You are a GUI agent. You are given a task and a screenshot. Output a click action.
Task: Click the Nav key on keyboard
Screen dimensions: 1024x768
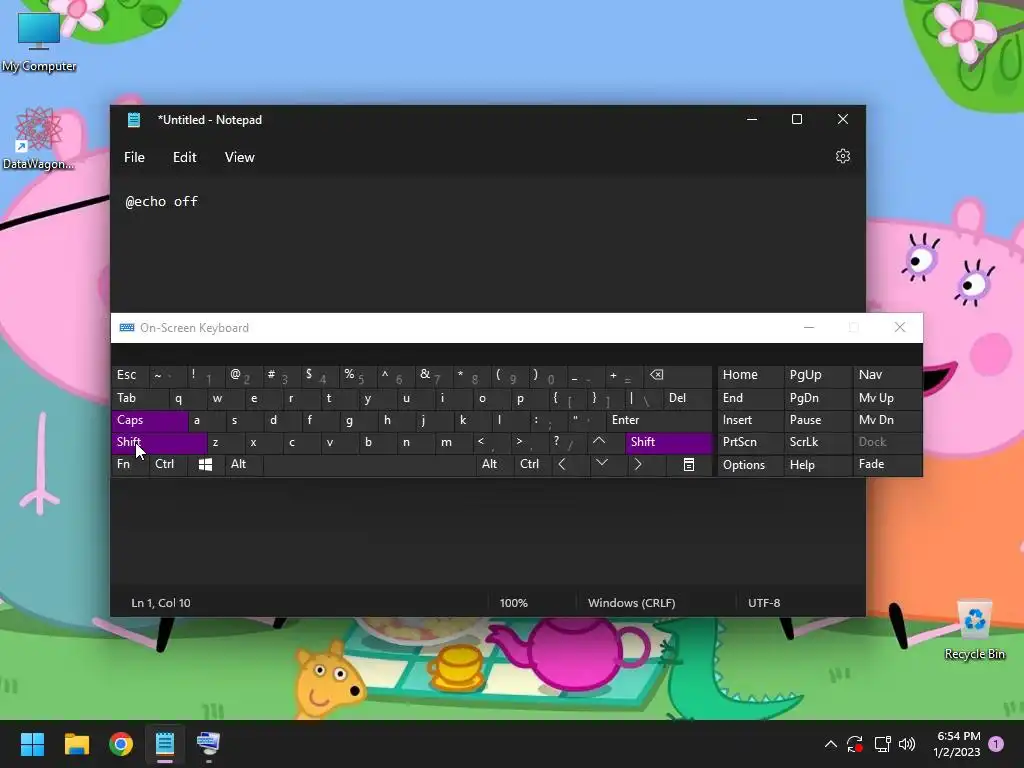(x=888, y=375)
